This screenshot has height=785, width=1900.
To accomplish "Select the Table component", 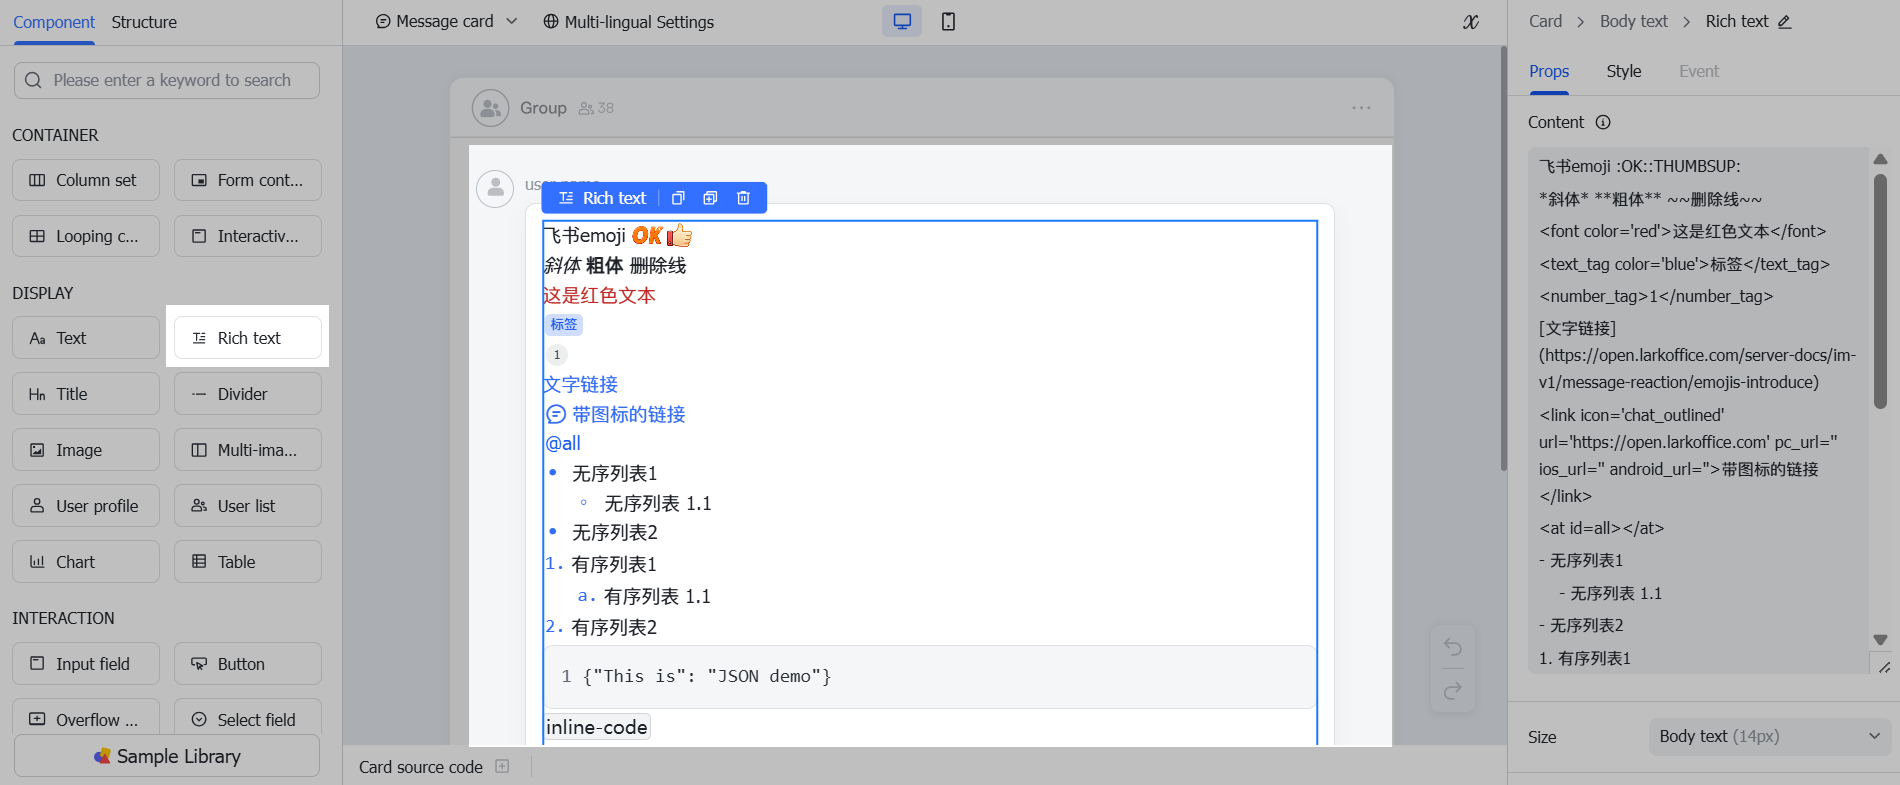I will tap(248, 562).
